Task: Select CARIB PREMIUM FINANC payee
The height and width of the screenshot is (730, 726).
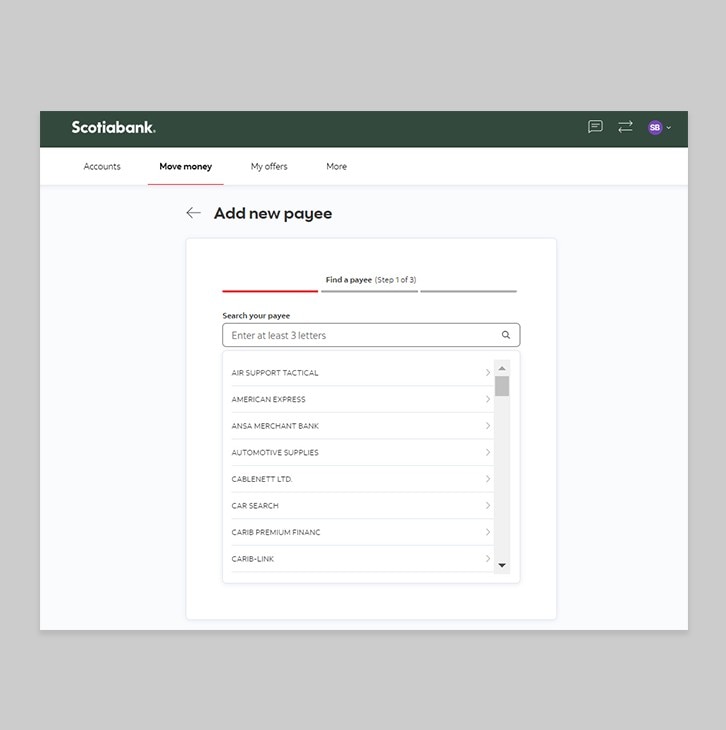Action: (x=362, y=532)
